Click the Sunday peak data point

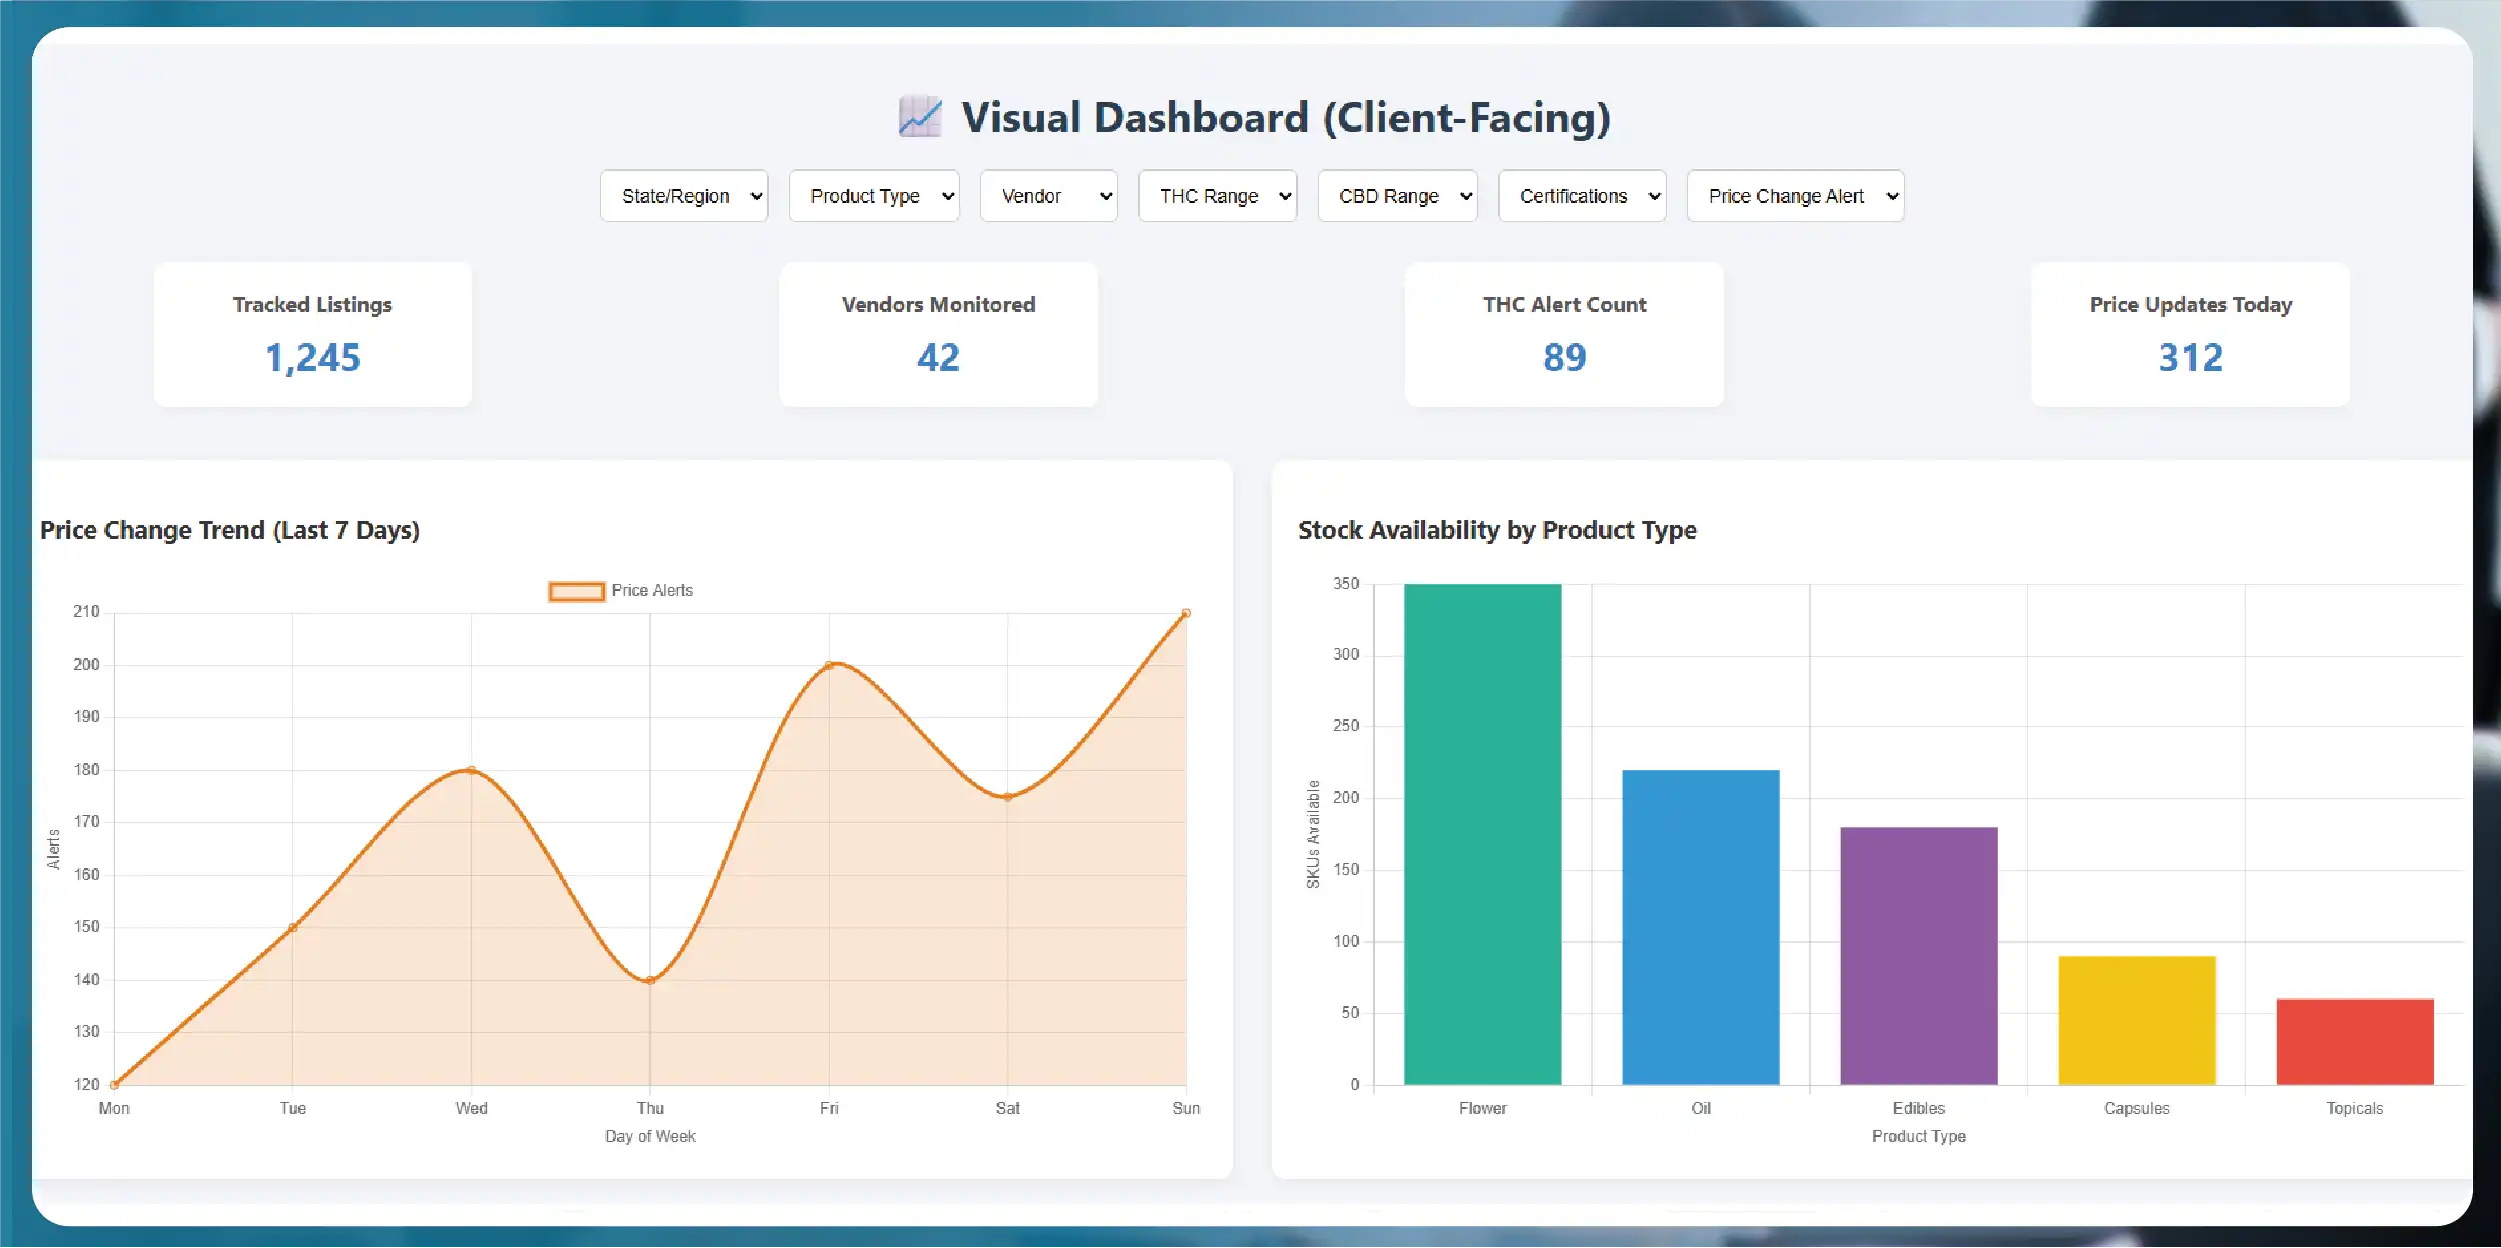(1186, 613)
